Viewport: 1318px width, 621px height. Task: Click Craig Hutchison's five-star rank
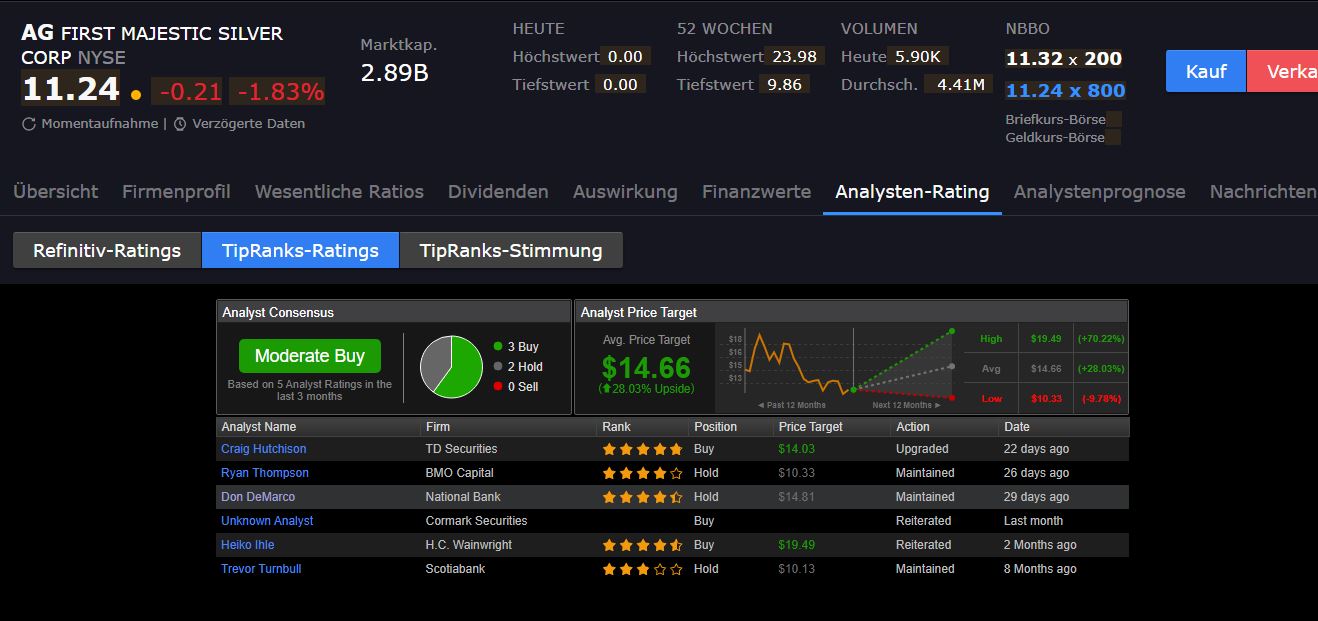point(642,449)
